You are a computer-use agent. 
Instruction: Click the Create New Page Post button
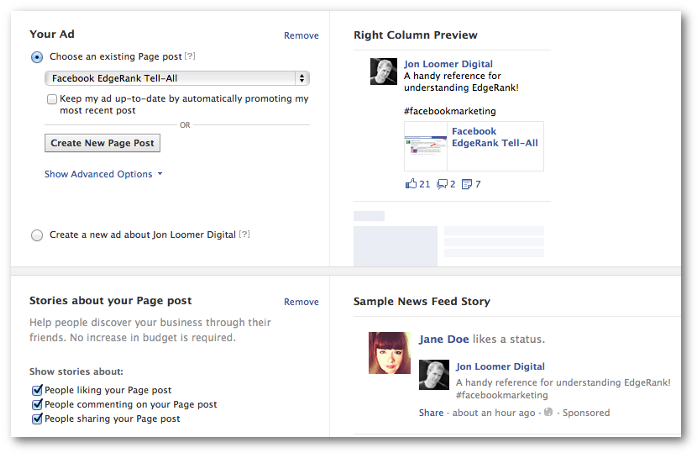tap(102, 143)
